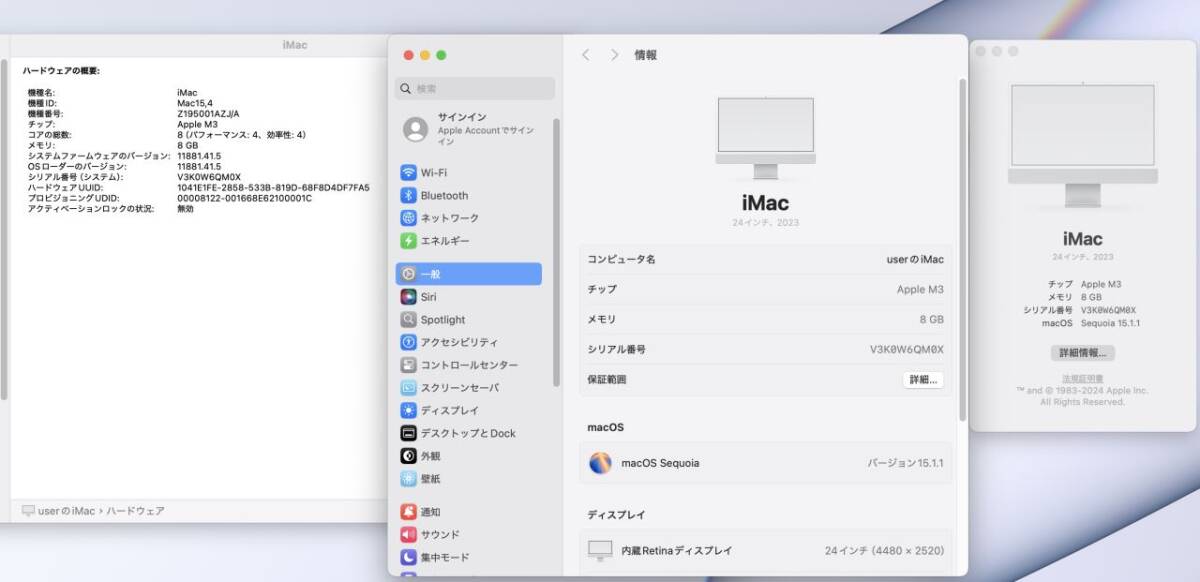The width and height of the screenshot is (1200, 582).
Task: Select the 一般 label in the sidebar
Action: [430, 274]
